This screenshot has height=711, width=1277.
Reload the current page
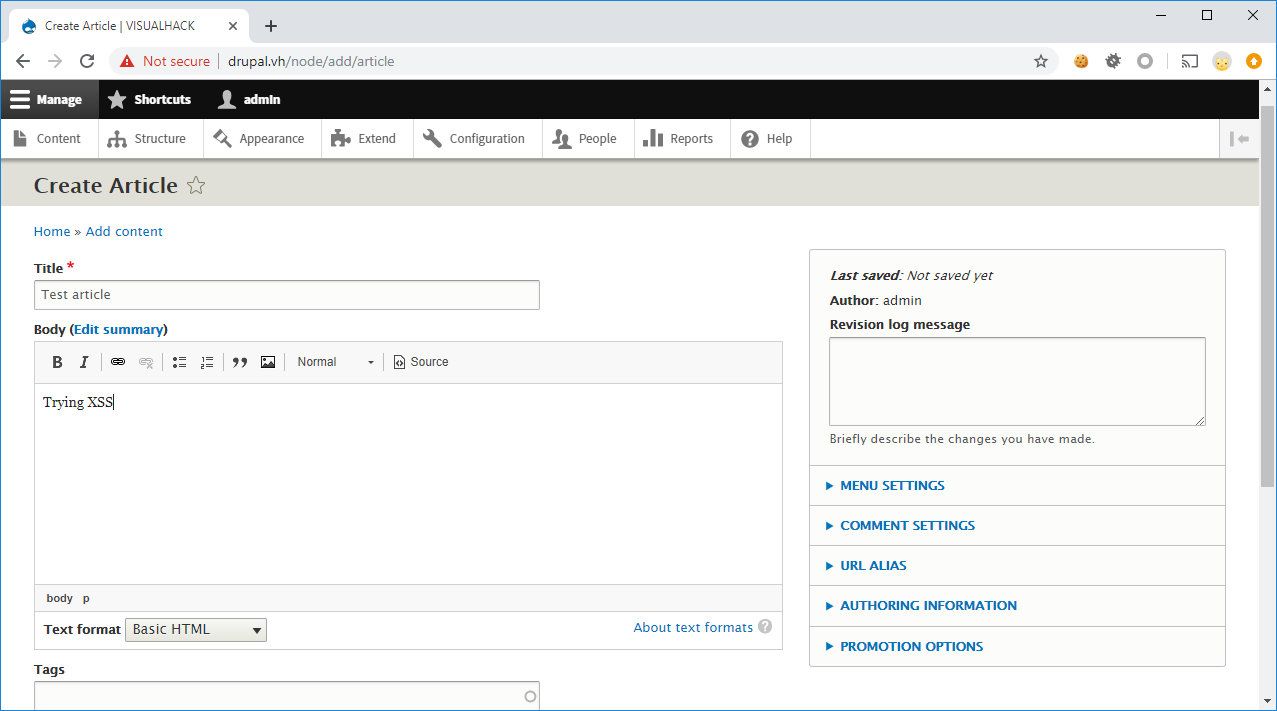(87, 61)
